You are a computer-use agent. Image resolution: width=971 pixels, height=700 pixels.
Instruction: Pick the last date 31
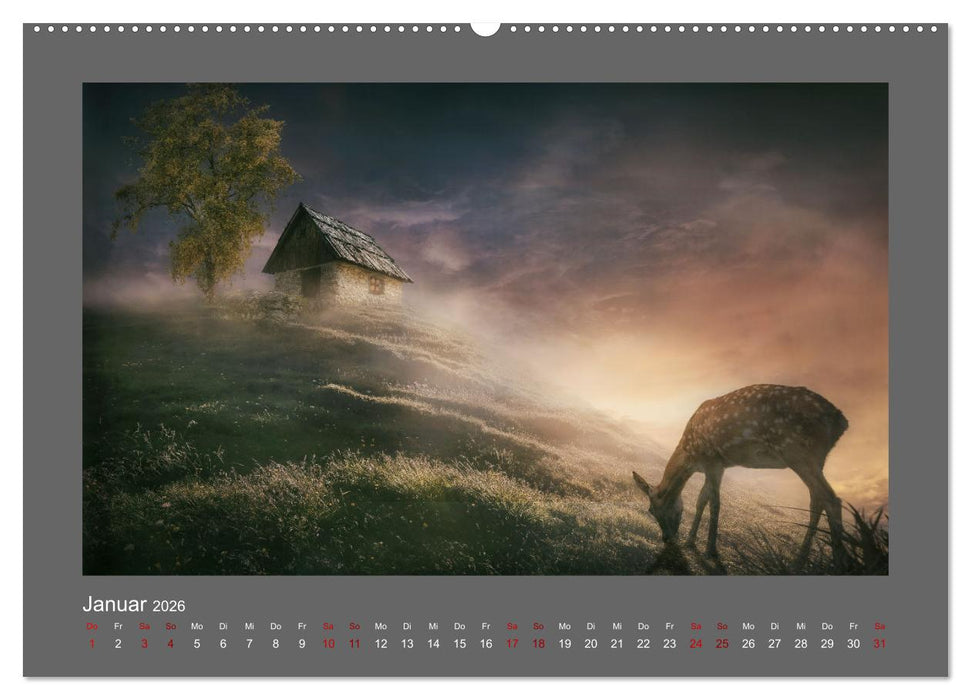click(880, 644)
